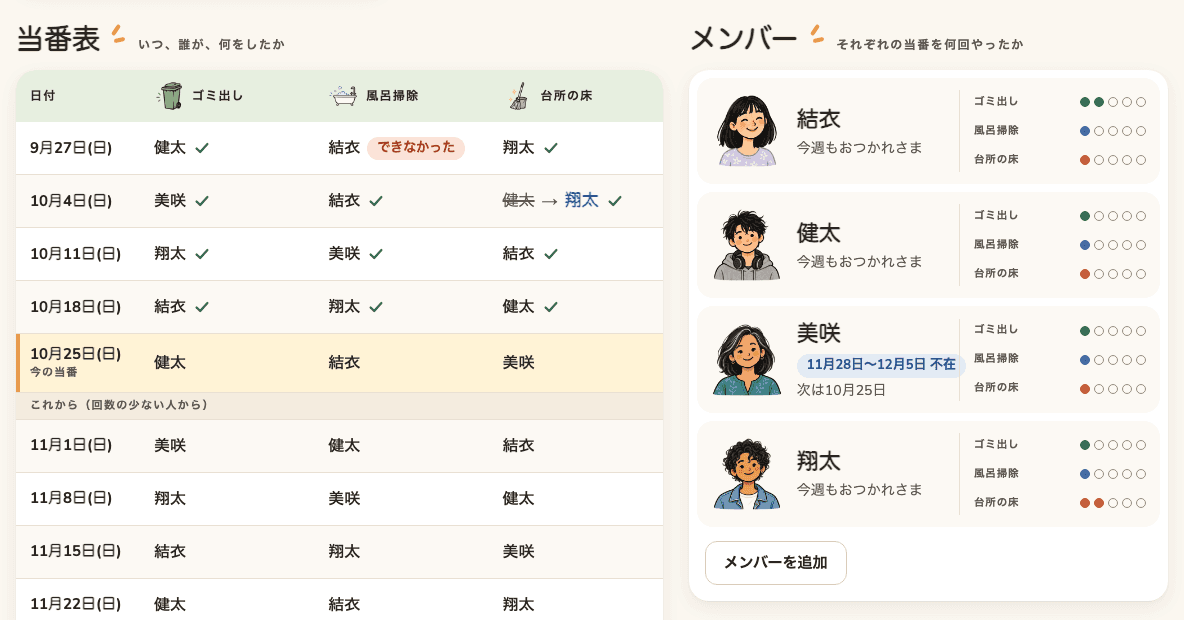Click the checkmark next to 翔太 on 10月11日

(x=202, y=254)
